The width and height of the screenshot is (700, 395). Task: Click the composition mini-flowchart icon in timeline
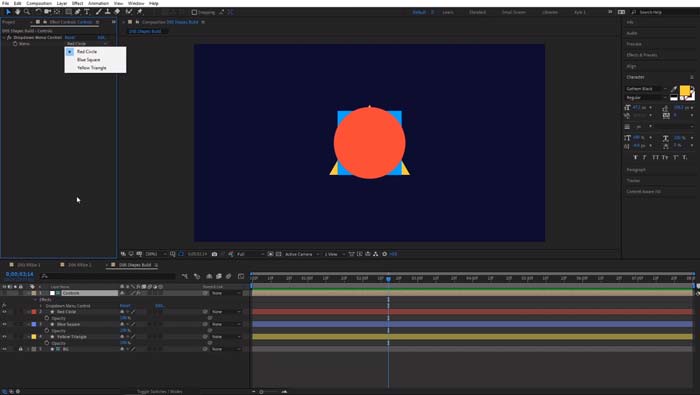185,276
